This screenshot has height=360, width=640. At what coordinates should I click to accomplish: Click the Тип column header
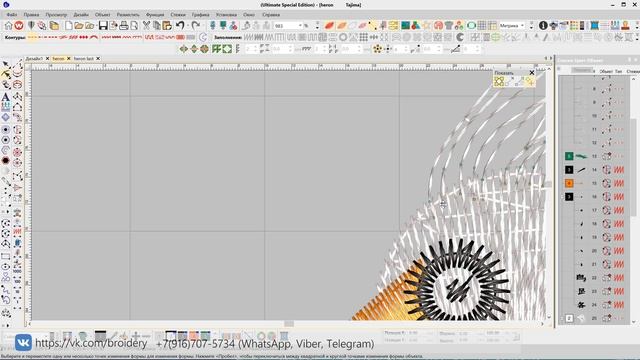click(x=618, y=71)
